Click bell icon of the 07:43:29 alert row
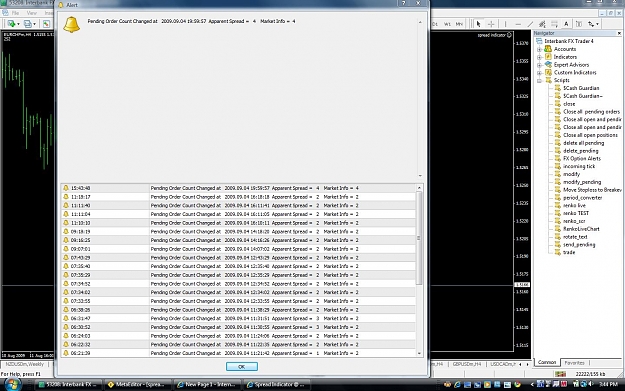Screen dimensions: 625x391 [66, 257]
